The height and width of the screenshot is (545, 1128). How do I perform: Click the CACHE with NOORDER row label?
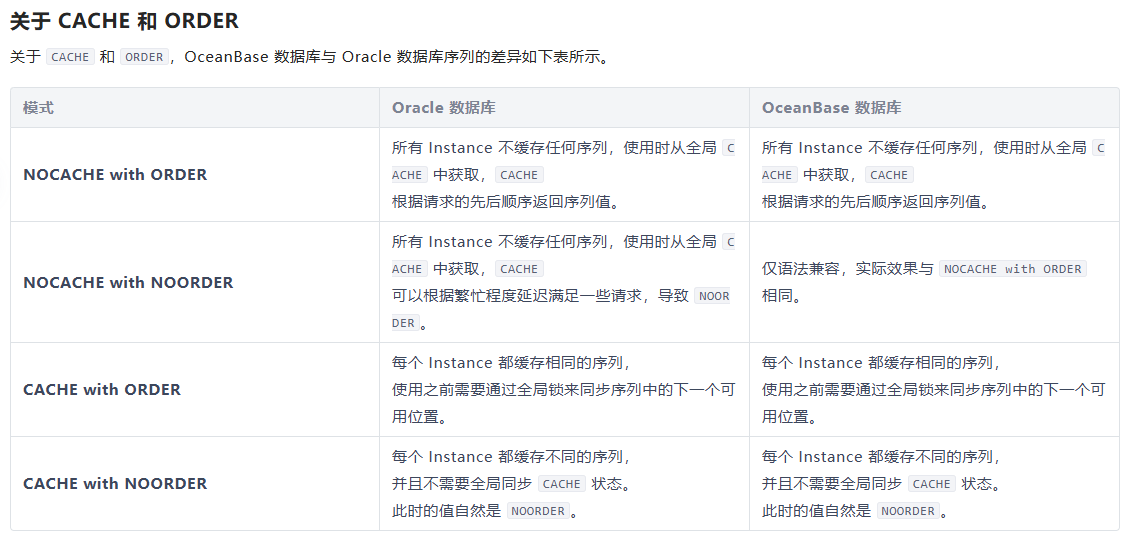[115, 484]
